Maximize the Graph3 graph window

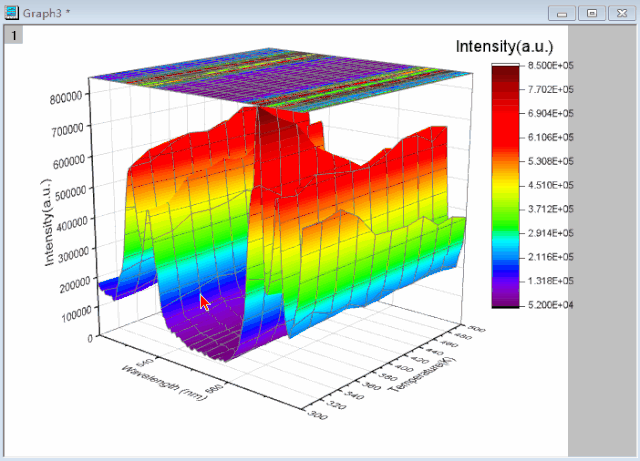click(592, 12)
